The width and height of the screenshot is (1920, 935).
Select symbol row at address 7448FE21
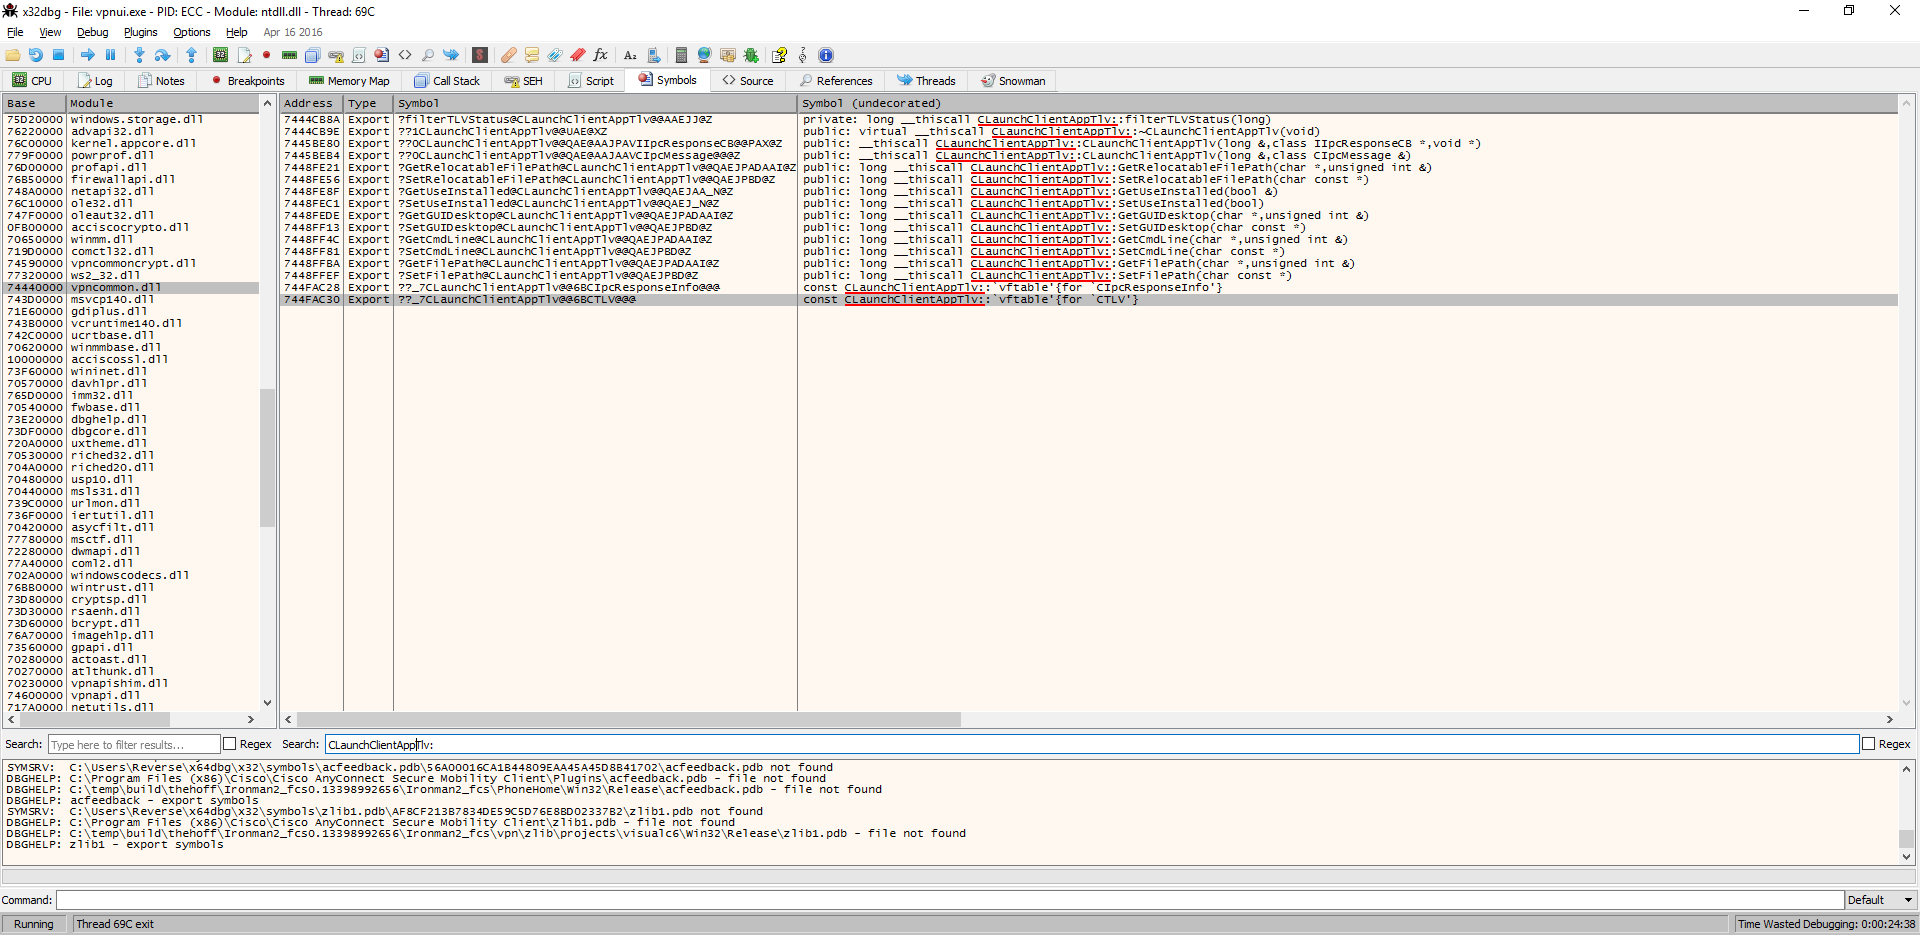pos(1088,167)
